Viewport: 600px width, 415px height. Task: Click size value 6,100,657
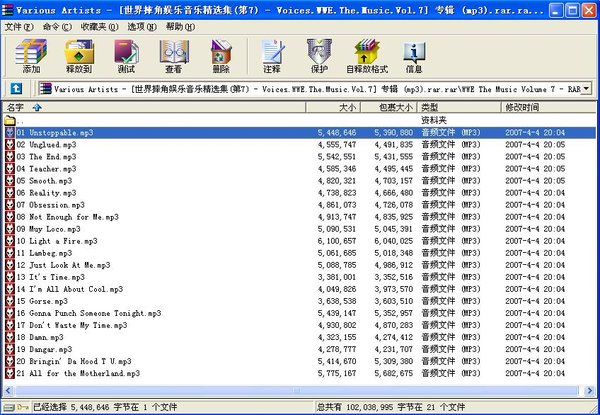tap(337, 241)
